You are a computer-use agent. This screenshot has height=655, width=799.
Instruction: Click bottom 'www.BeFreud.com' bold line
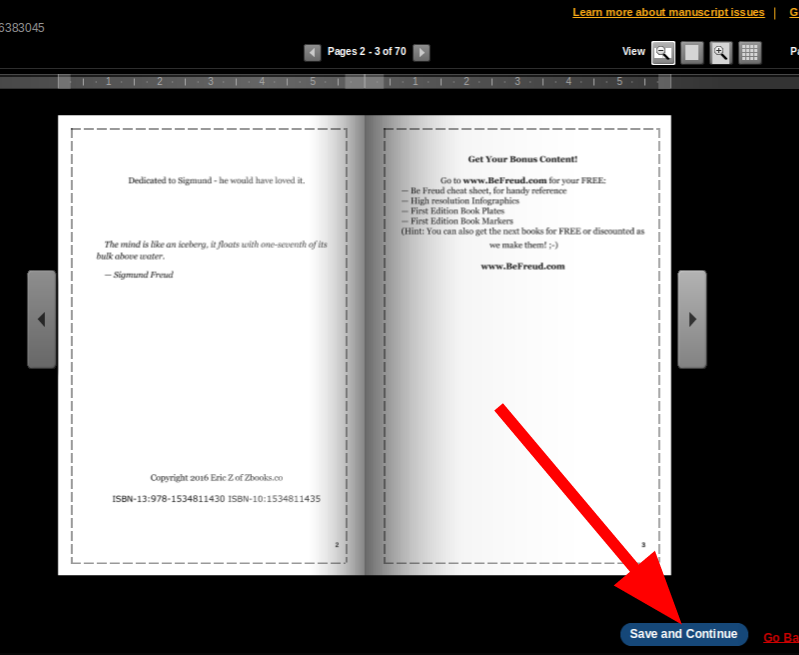(x=523, y=266)
